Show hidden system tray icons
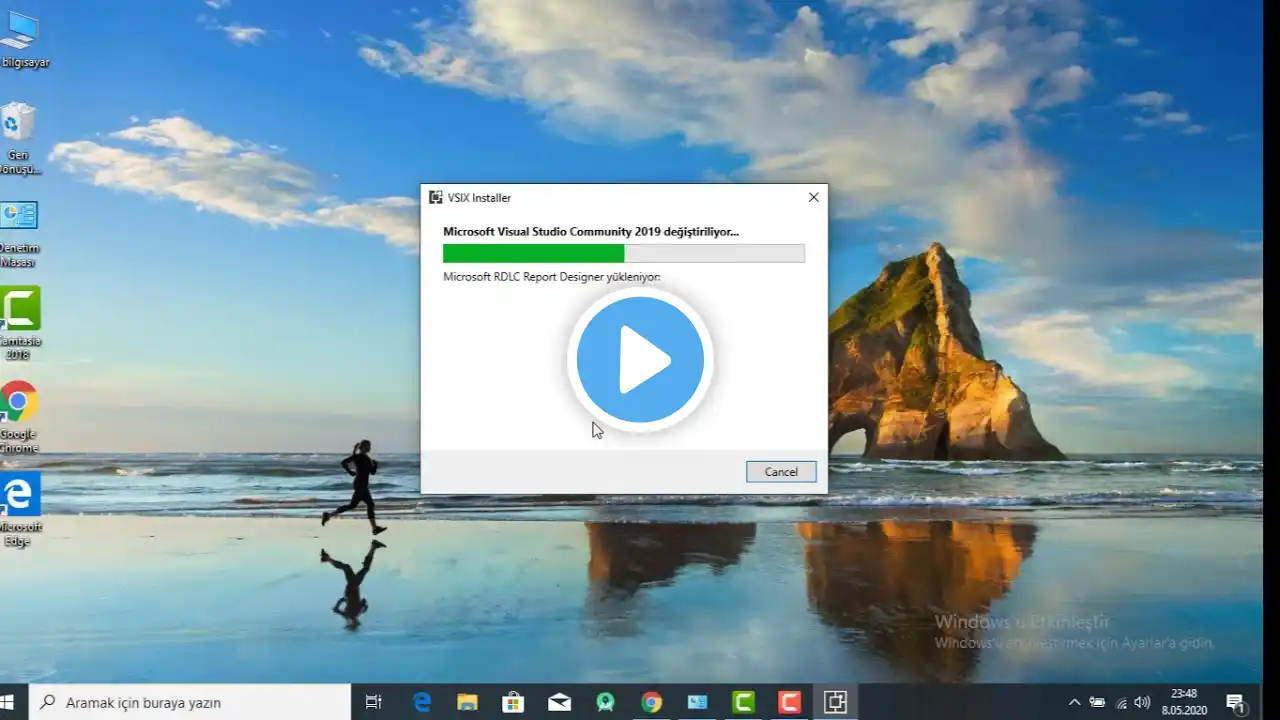Screen dimensions: 1280x720 pyautogui.click(x=1074, y=702)
